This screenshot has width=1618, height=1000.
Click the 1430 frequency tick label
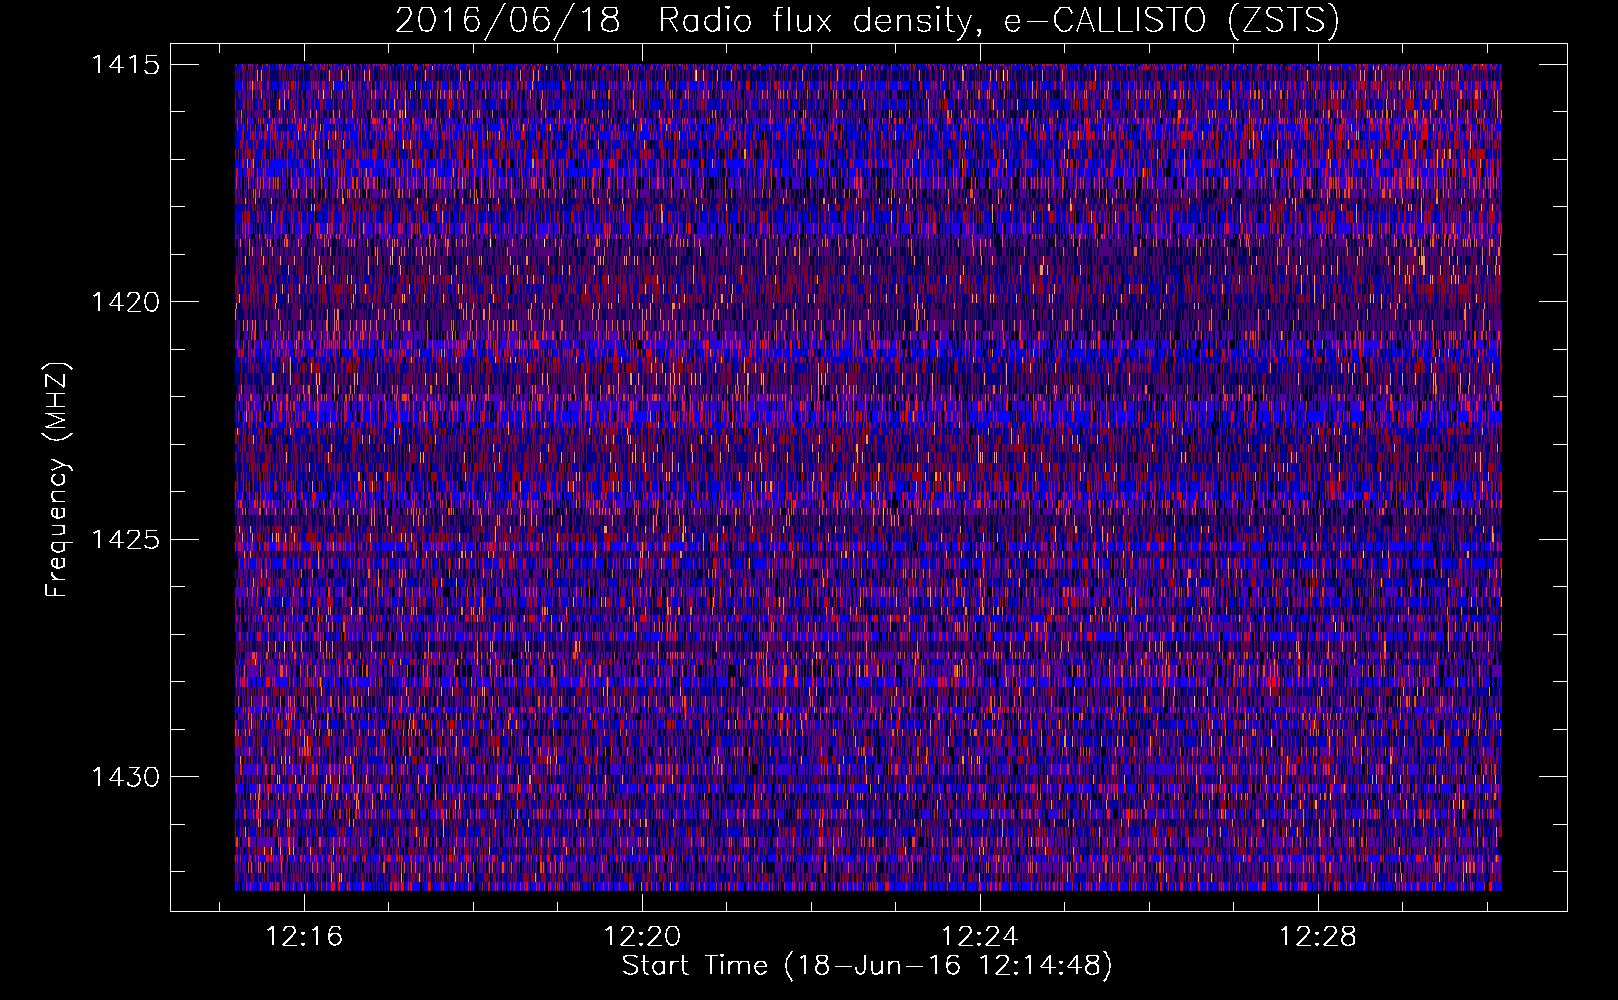coord(126,777)
